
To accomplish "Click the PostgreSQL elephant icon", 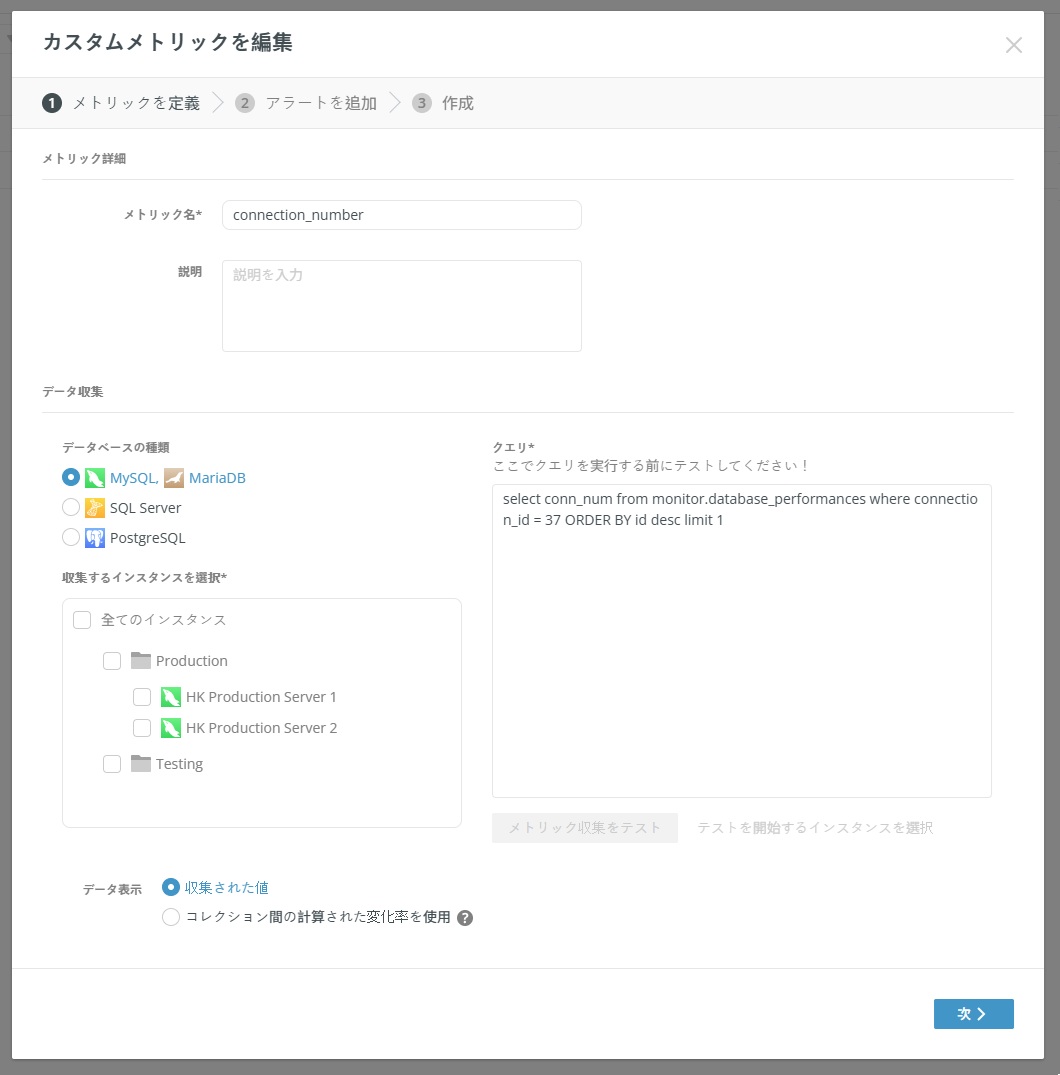I will (x=95, y=538).
